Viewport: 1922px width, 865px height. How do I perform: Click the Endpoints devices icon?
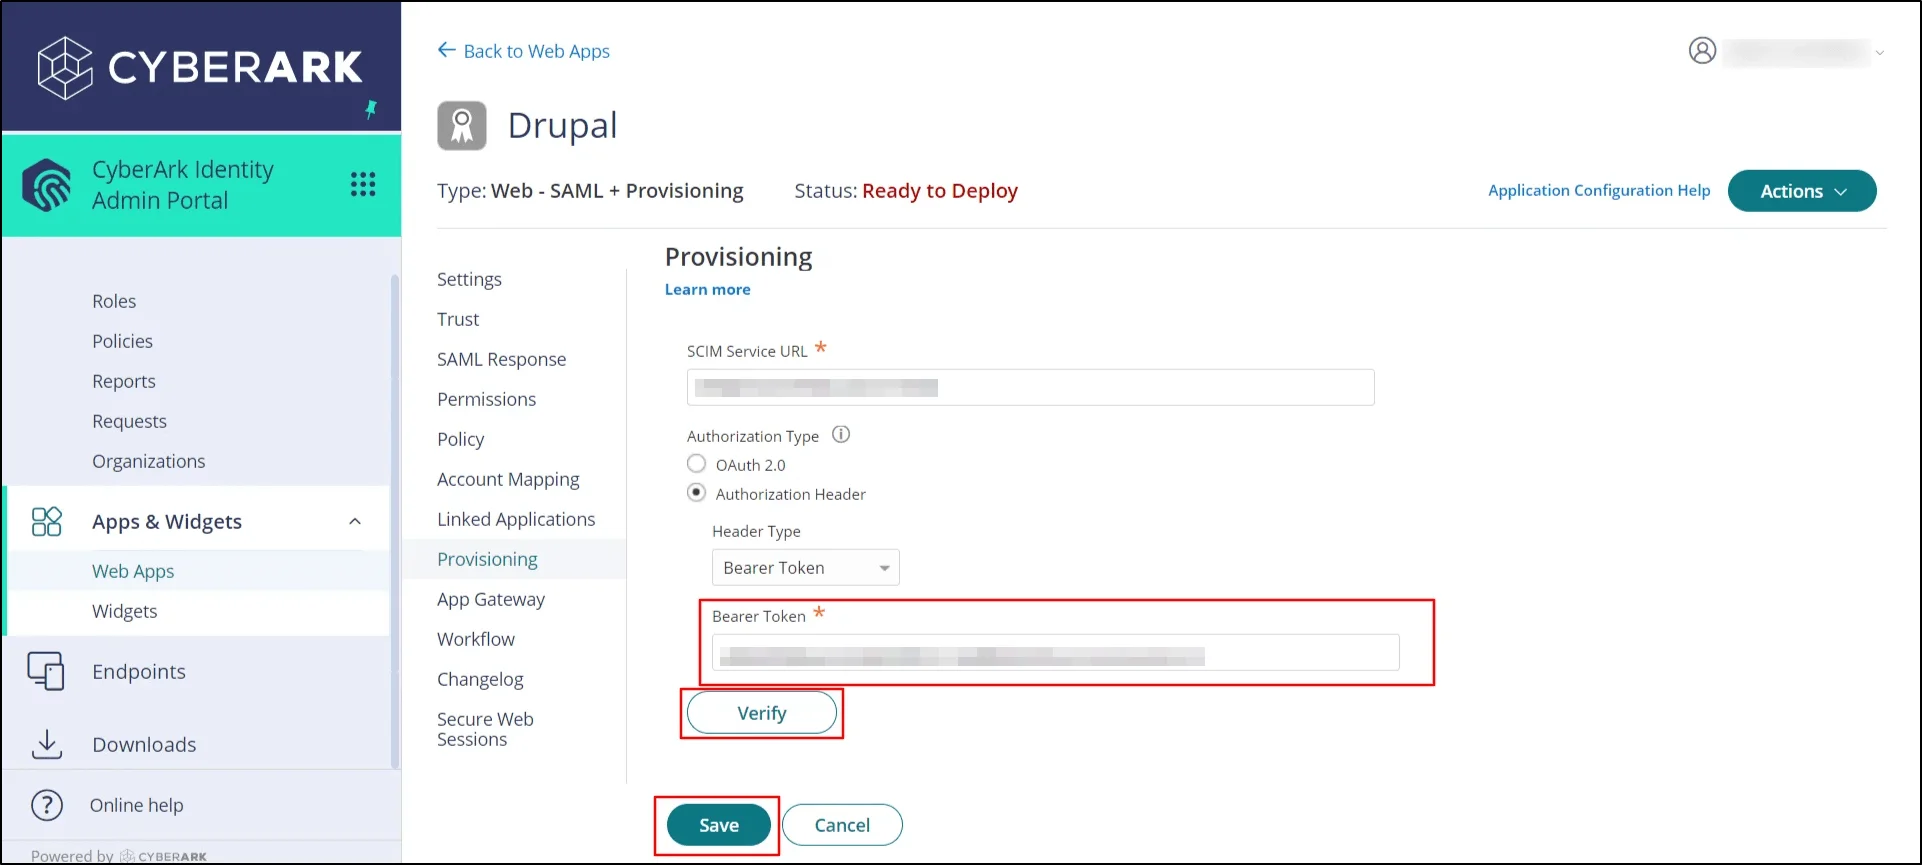click(x=46, y=671)
